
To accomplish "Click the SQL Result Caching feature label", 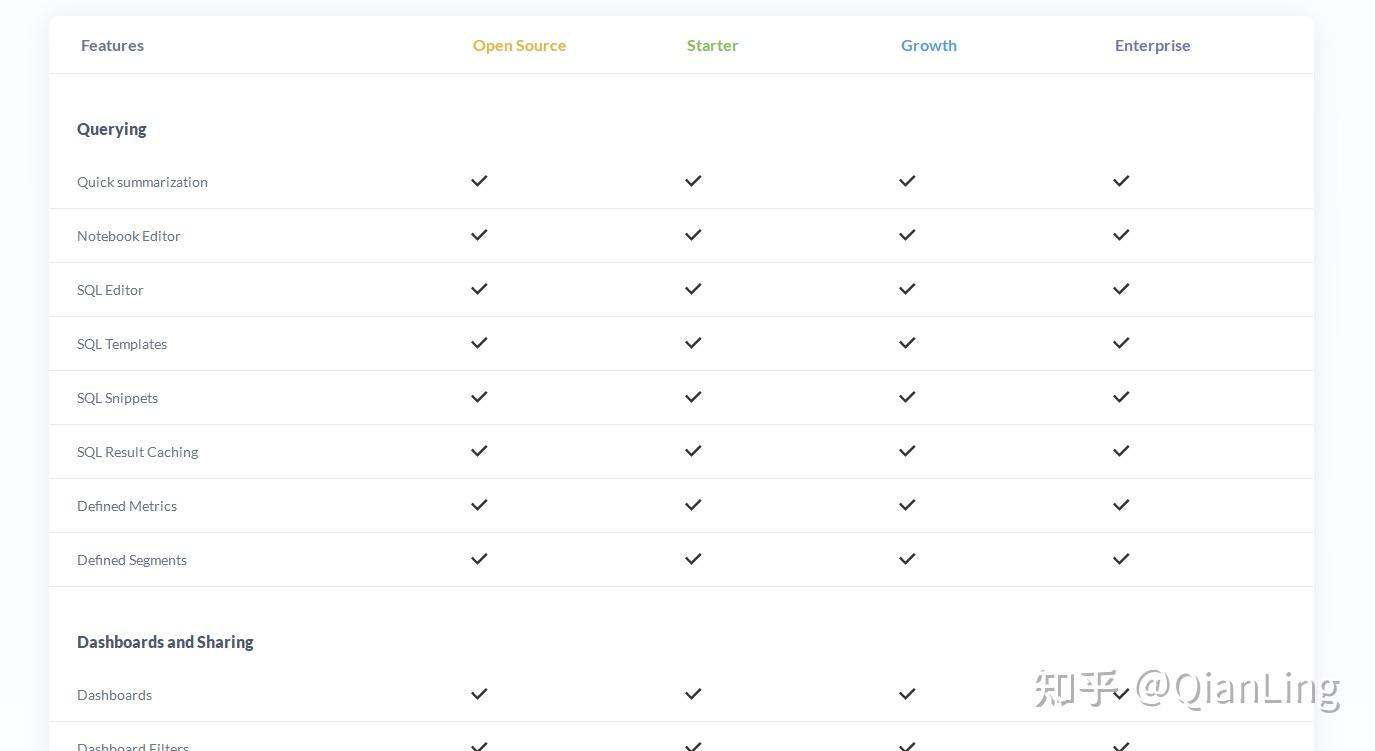I will click(x=137, y=452).
